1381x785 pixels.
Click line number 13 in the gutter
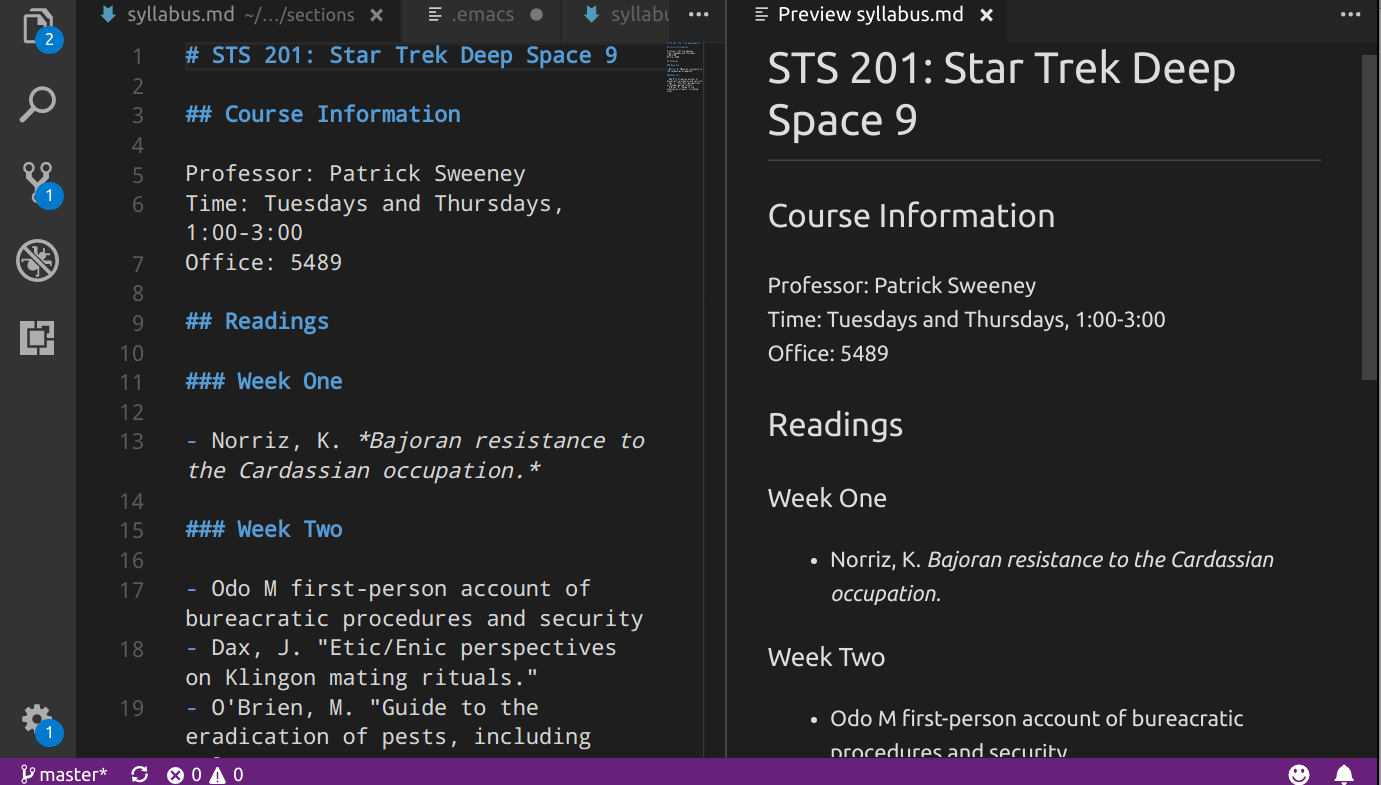[x=132, y=442]
